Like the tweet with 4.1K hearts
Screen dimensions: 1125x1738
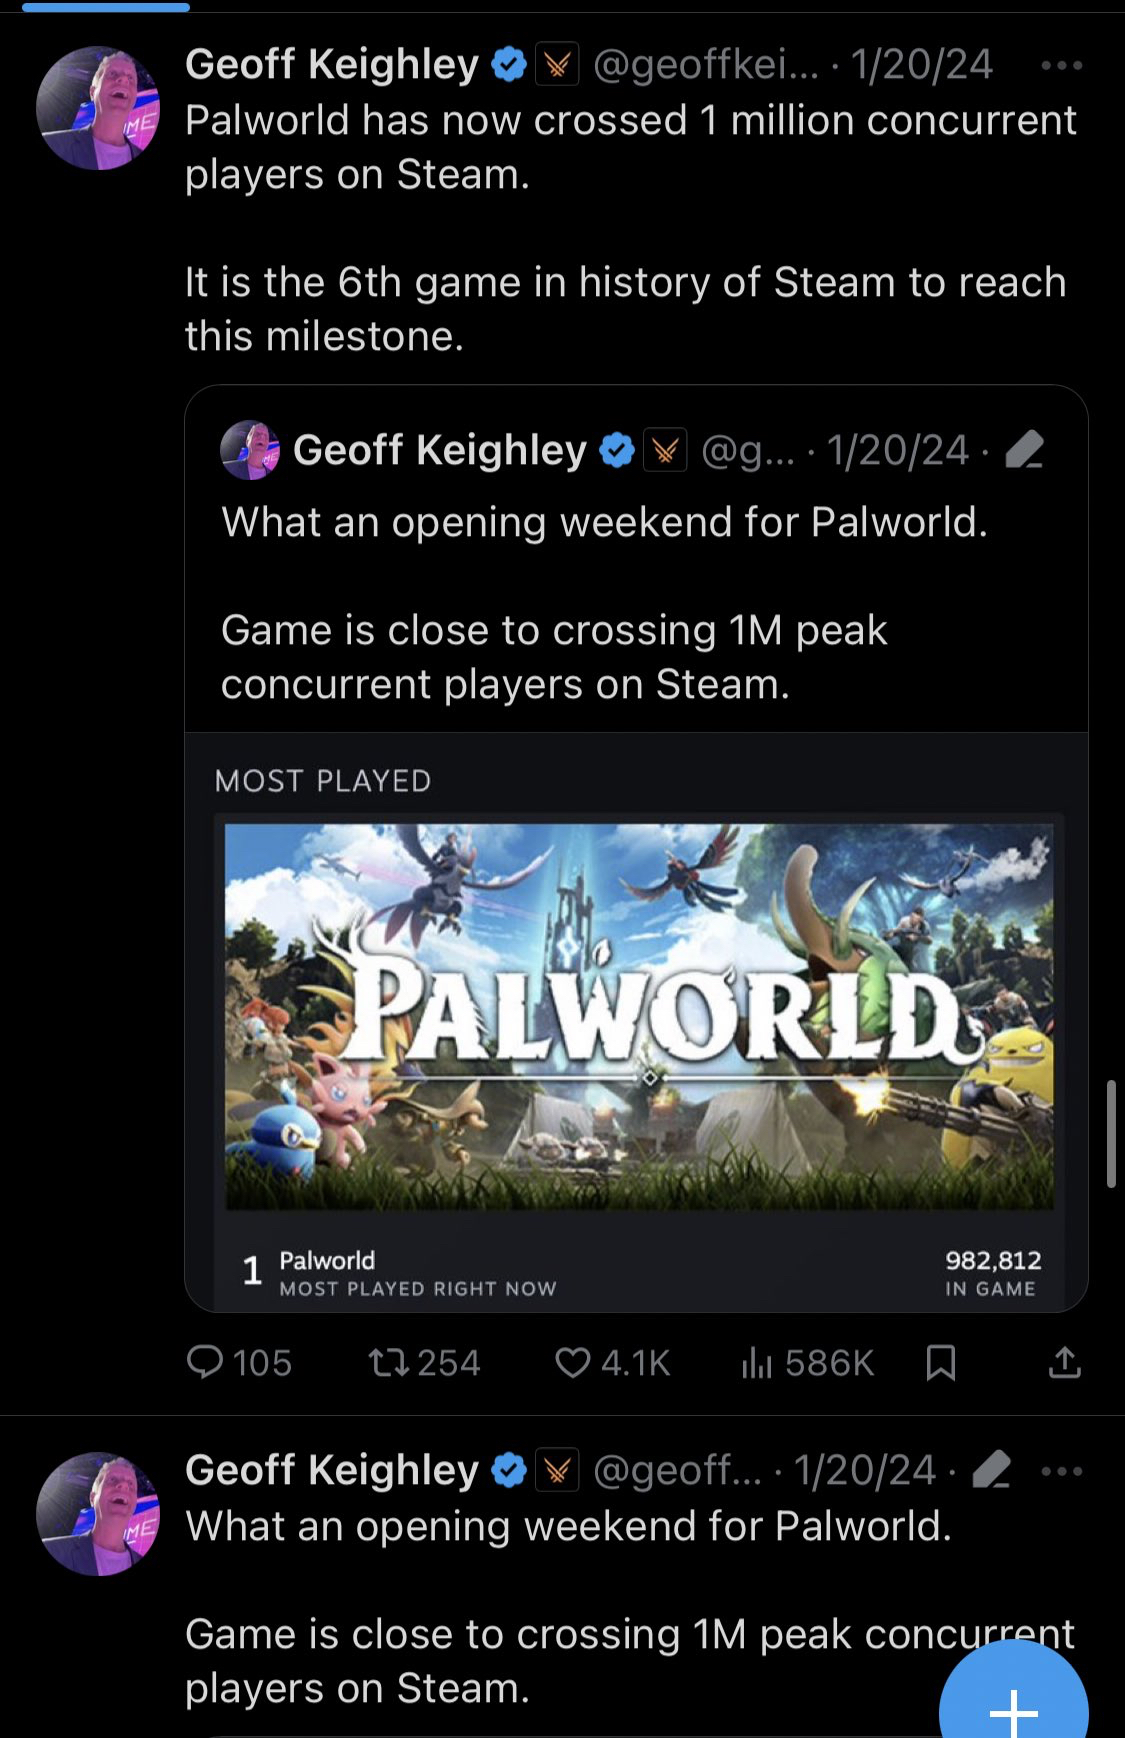tap(573, 1362)
